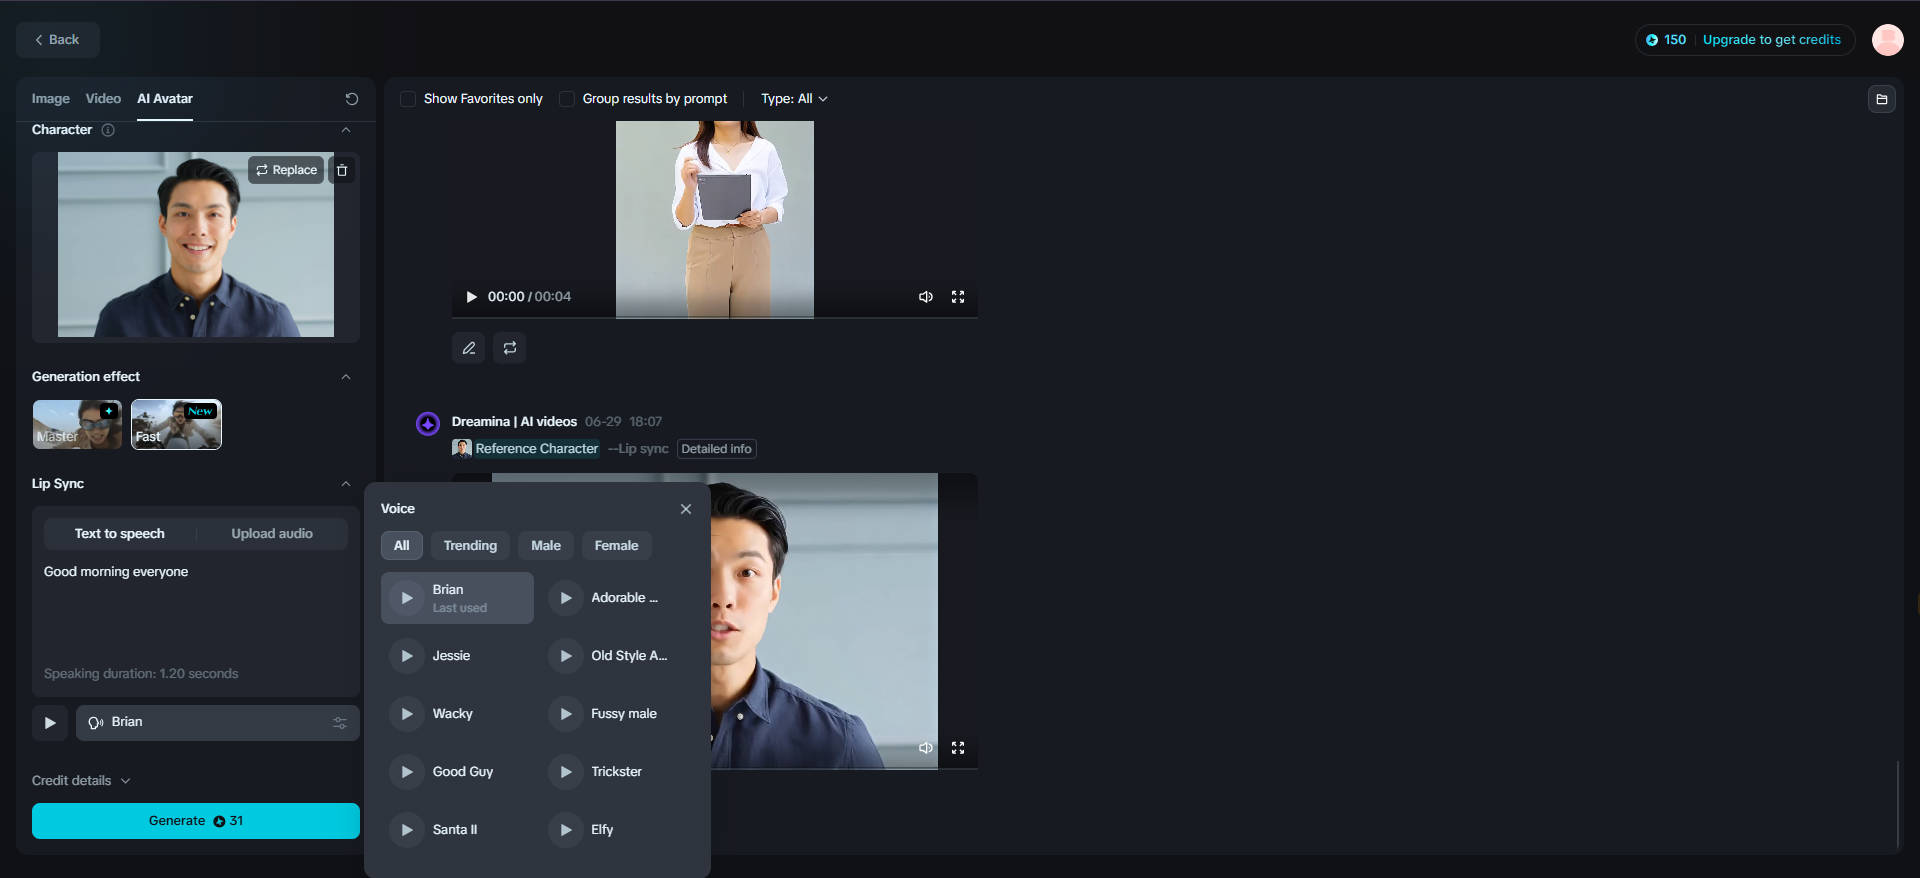Click the Reference Character tag
Image resolution: width=1920 pixels, height=878 pixels.
click(526, 449)
